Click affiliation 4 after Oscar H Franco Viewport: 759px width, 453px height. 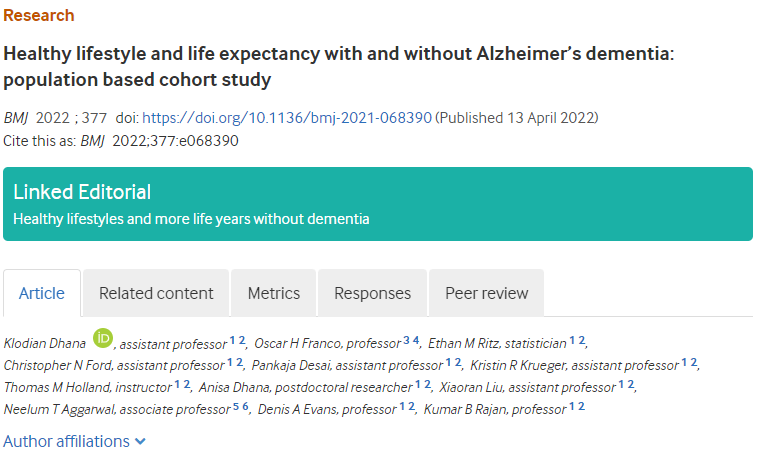[x=416, y=341]
